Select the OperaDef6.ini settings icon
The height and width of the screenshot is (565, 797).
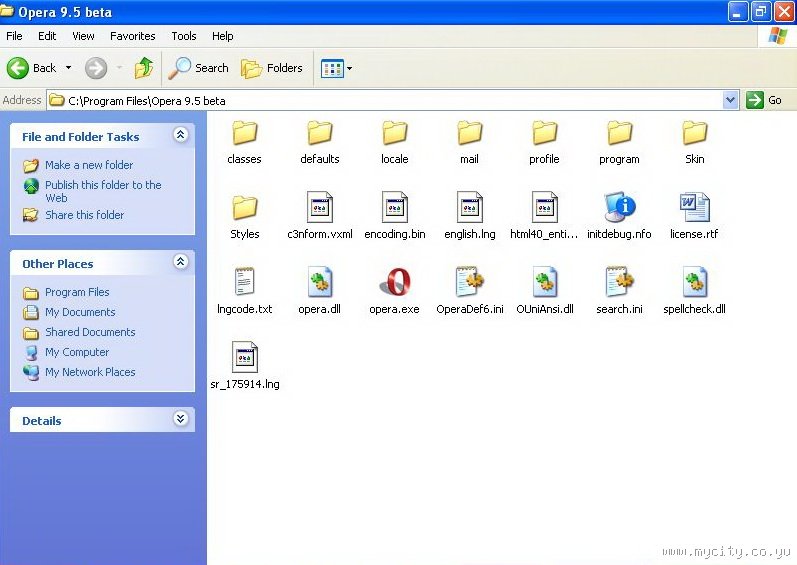(x=470, y=281)
